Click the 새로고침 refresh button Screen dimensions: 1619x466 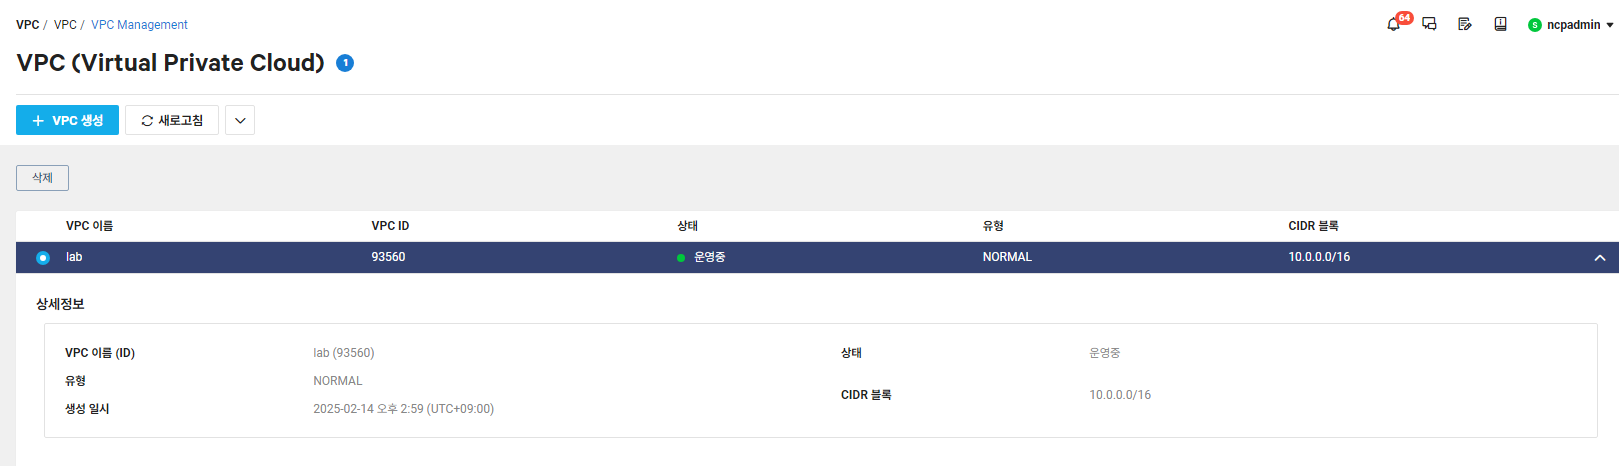tap(172, 120)
